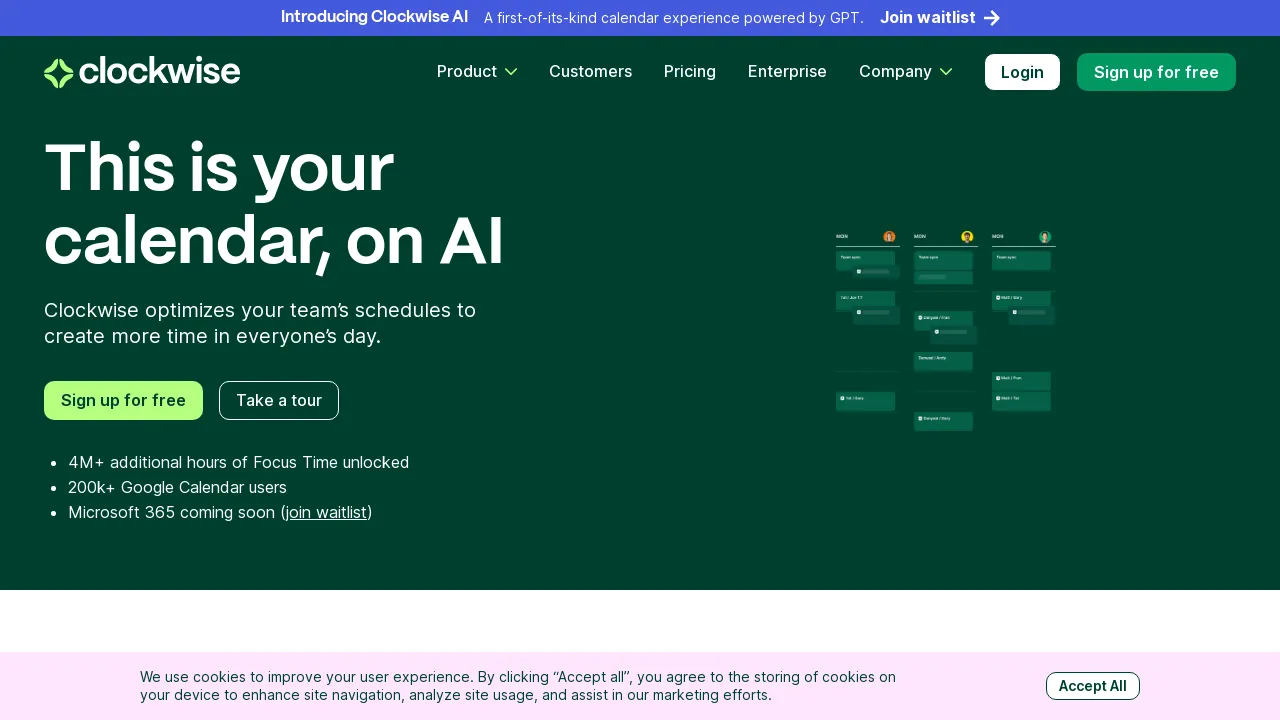
Task: Go to the Customers page
Action: pos(590,72)
